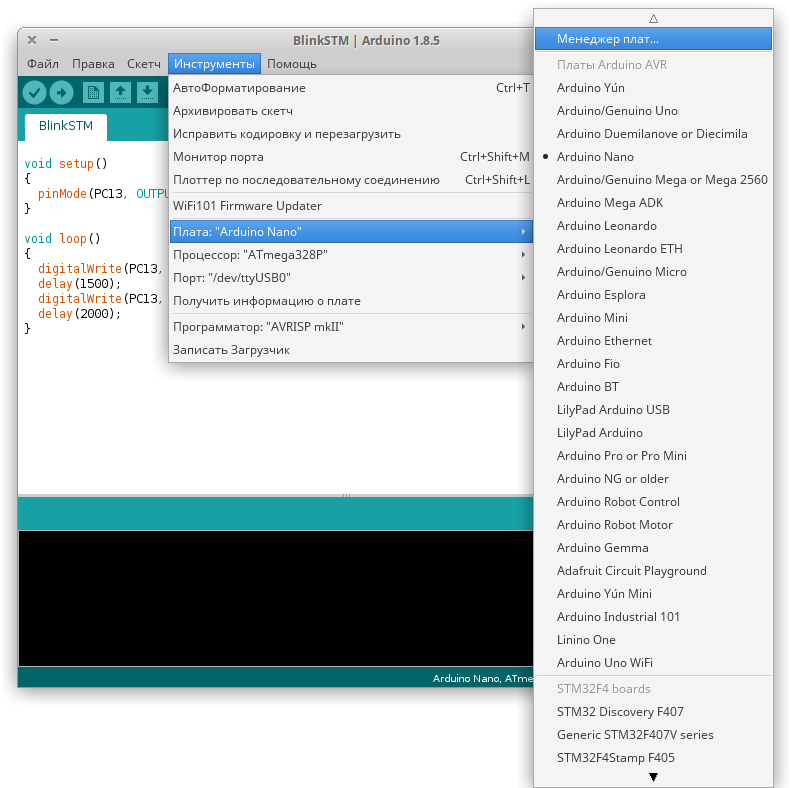Choose Исправить кодировку и перезагрузить
The image size is (792, 788).
351,134
